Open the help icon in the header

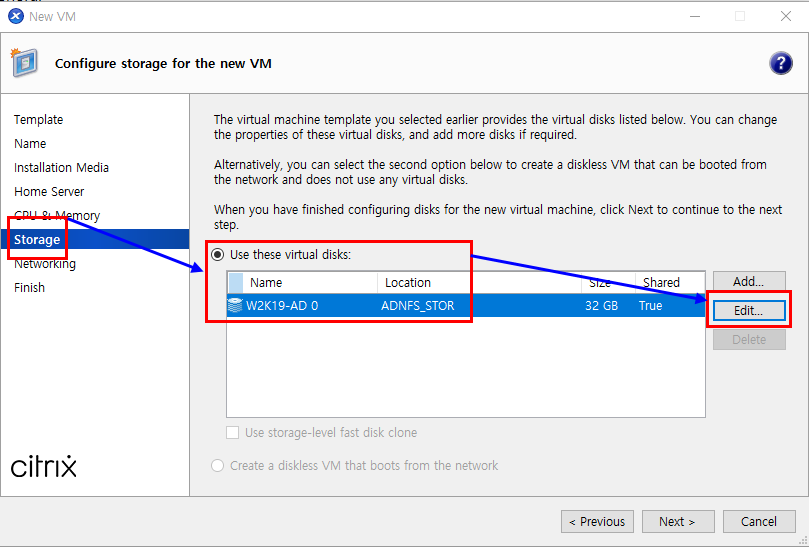[781, 63]
